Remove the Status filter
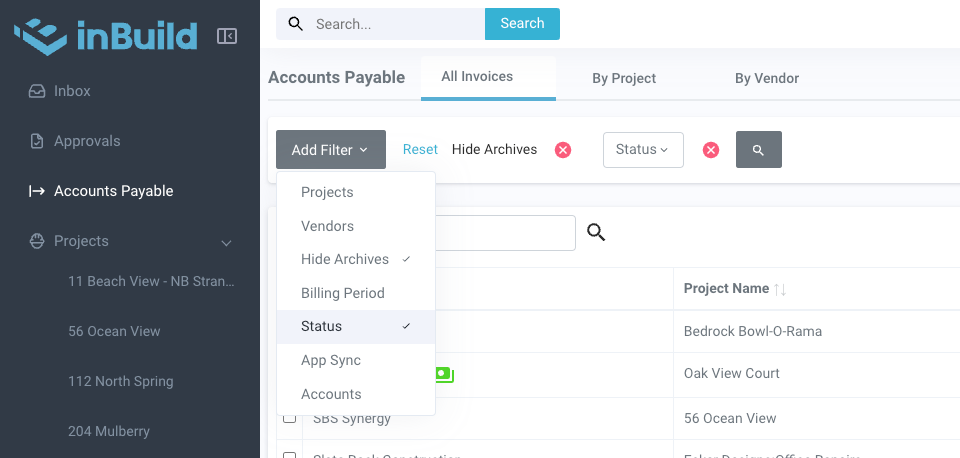 coord(711,150)
